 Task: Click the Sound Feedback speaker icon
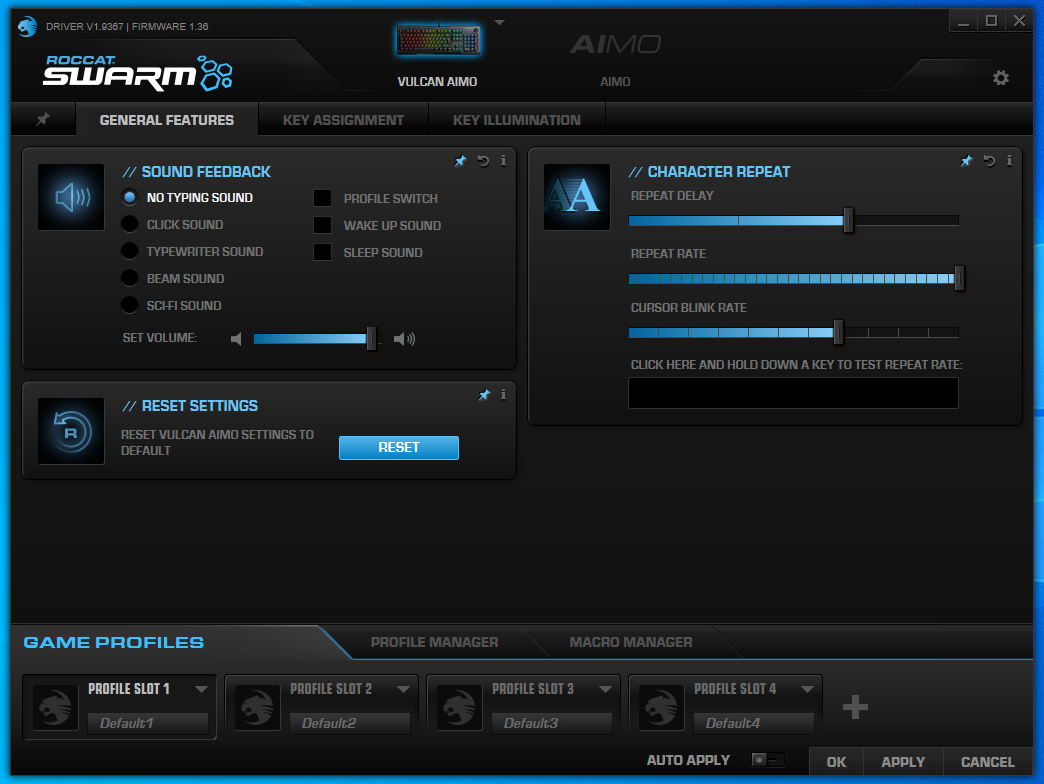click(x=71, y=197)
